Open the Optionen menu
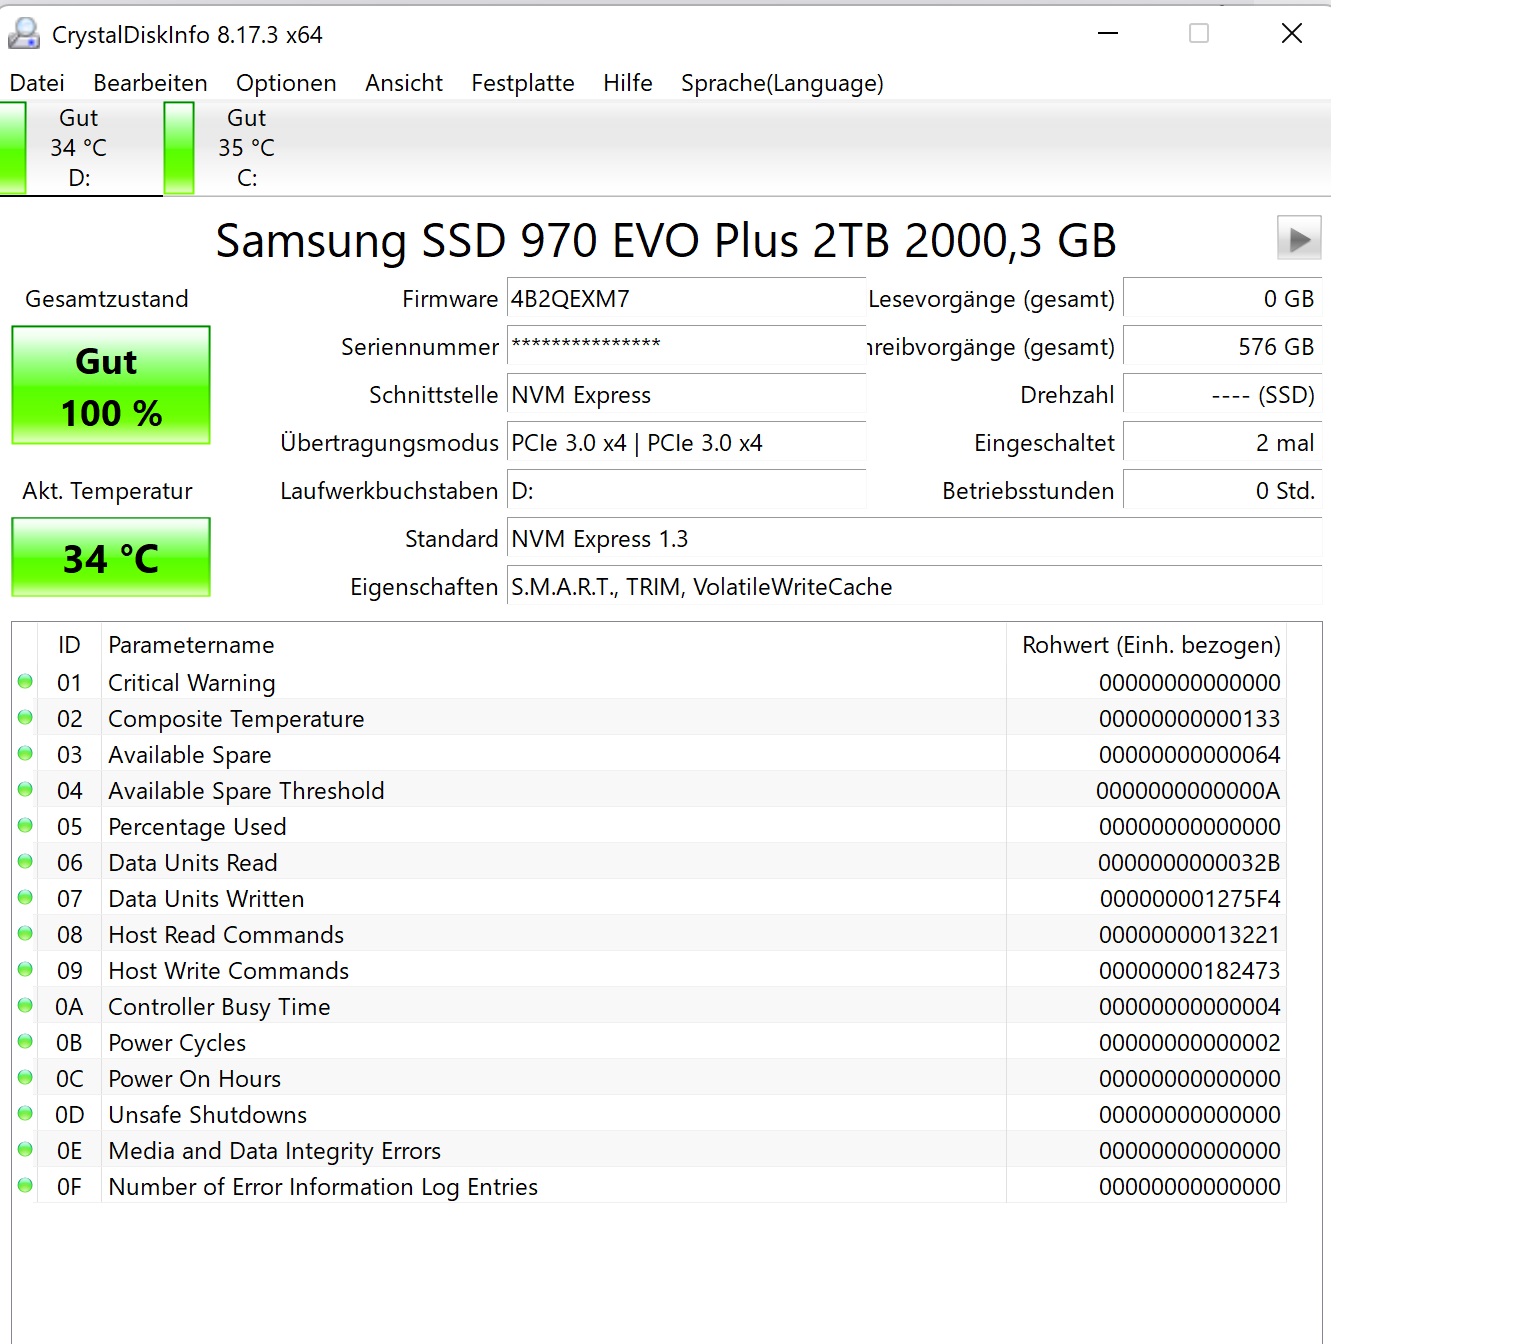 (x=286, y=83)
